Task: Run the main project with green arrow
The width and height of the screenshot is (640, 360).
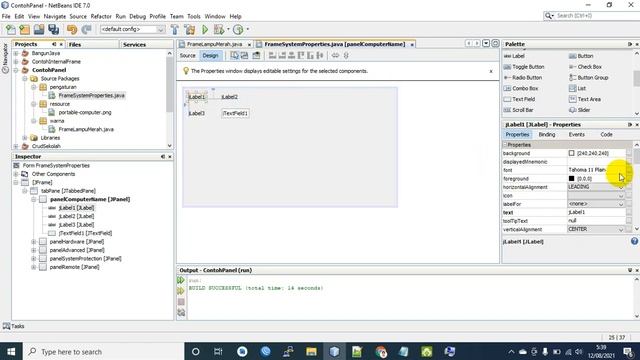Action: point(205,29)
